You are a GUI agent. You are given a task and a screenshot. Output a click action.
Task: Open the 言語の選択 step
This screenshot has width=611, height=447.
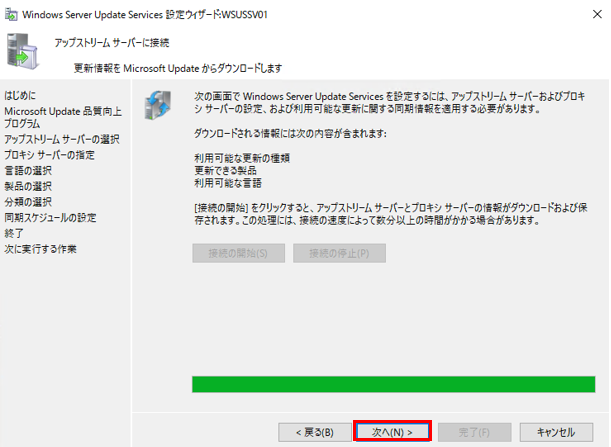[28, 170]
